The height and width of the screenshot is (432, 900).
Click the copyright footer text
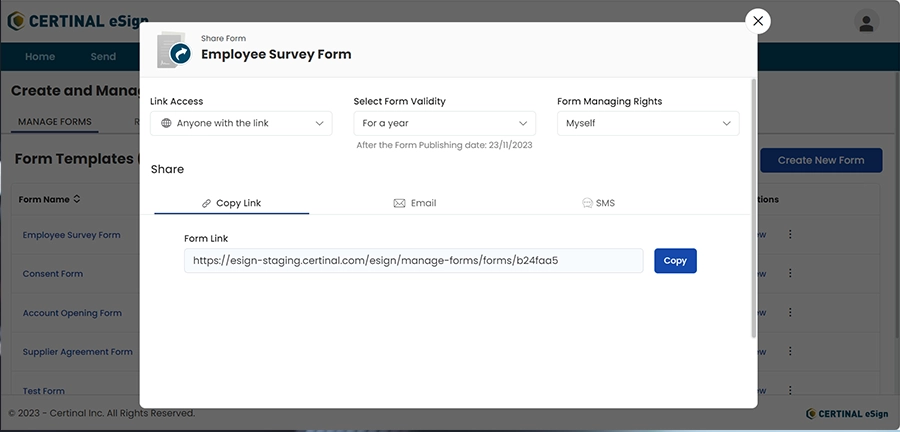(102, 413)
